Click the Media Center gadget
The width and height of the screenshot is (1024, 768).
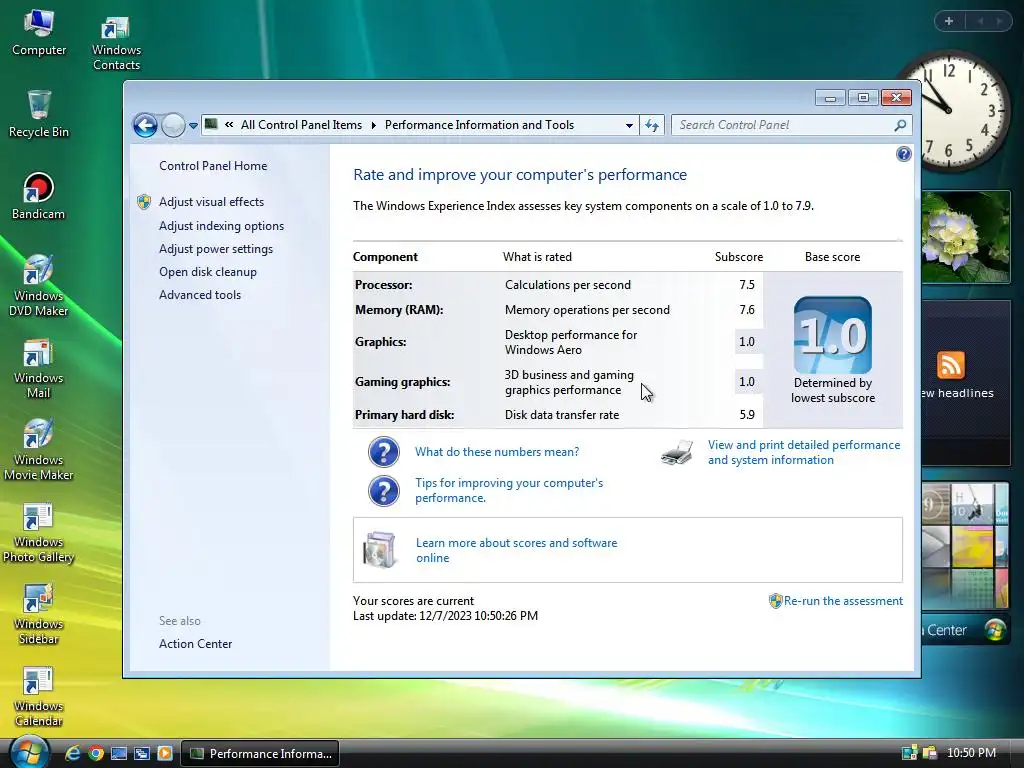[965, 630]
